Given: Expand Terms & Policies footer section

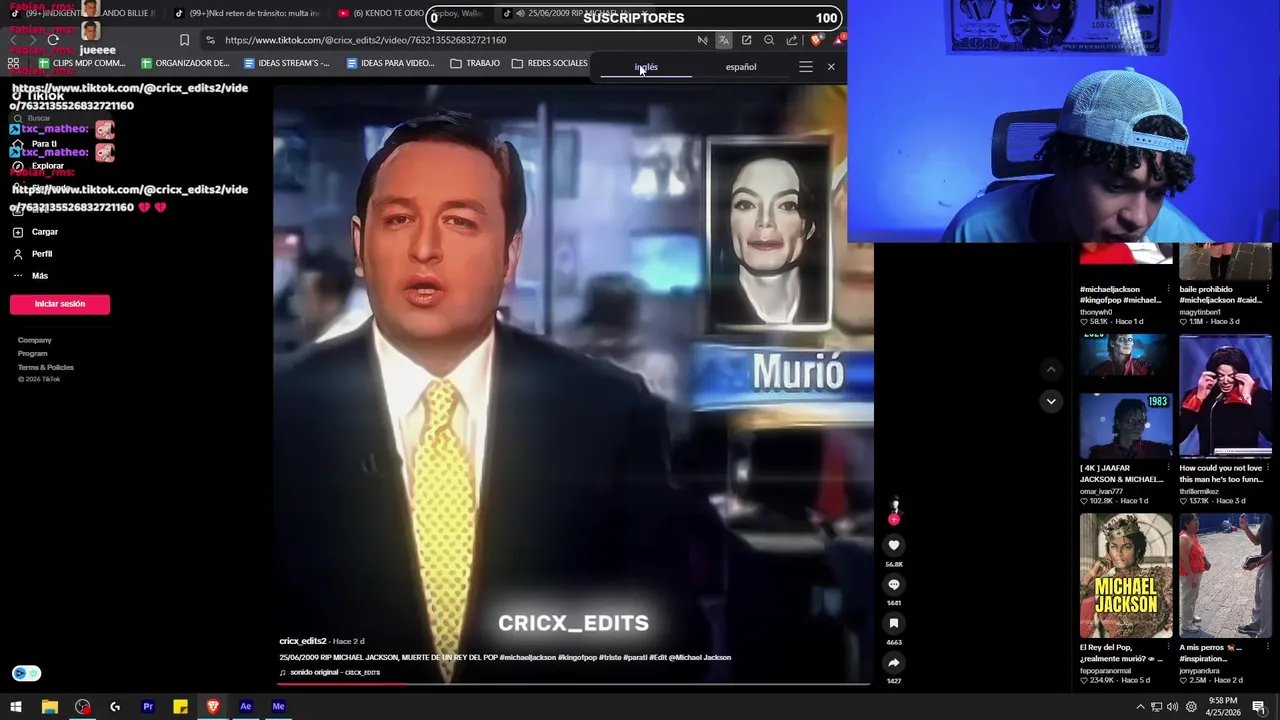Looking at the screenshot, I should point(45,367).
